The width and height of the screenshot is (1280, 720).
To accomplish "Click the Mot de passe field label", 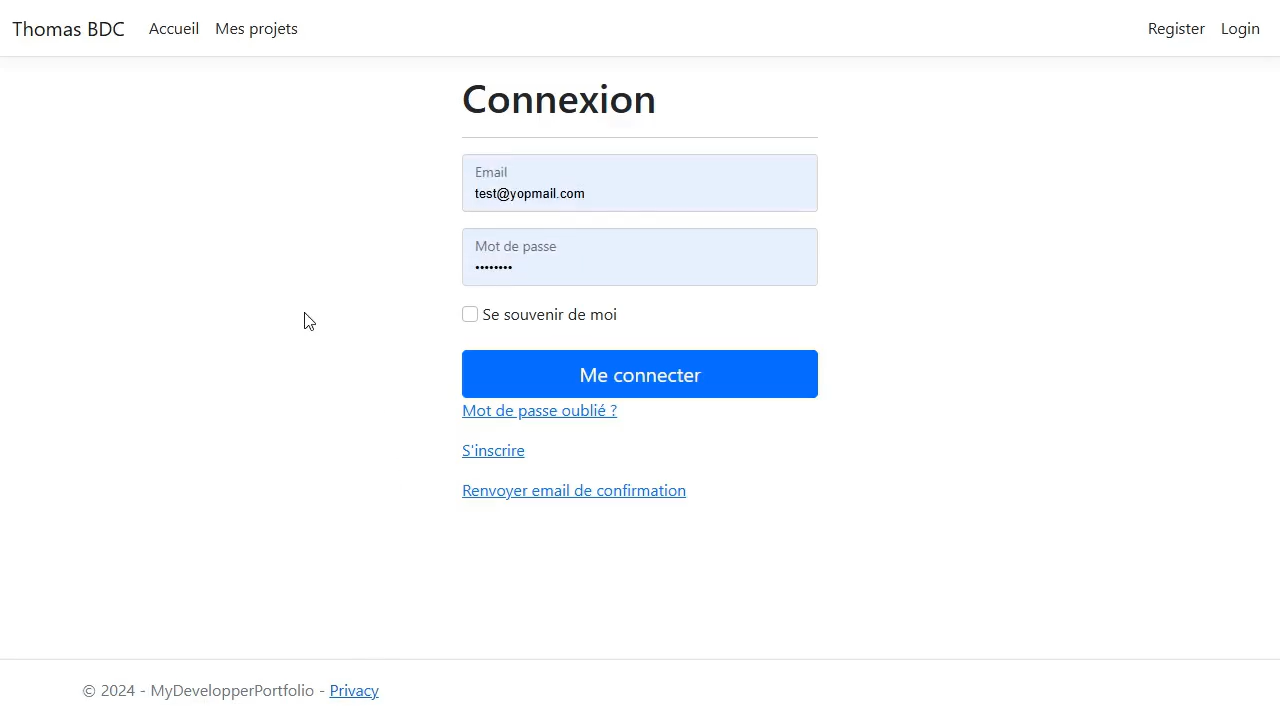I will [x=515, y=246].
